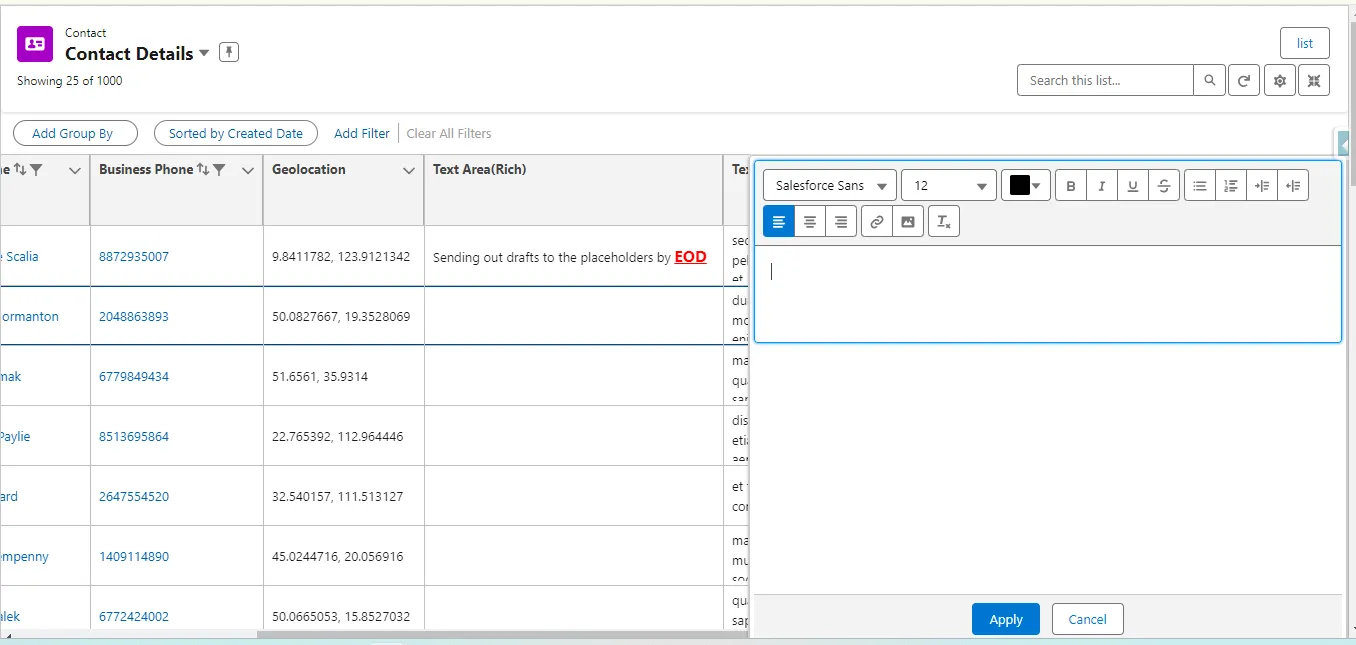
Task: Insert an image into the text area
Action: coord(908,221)
